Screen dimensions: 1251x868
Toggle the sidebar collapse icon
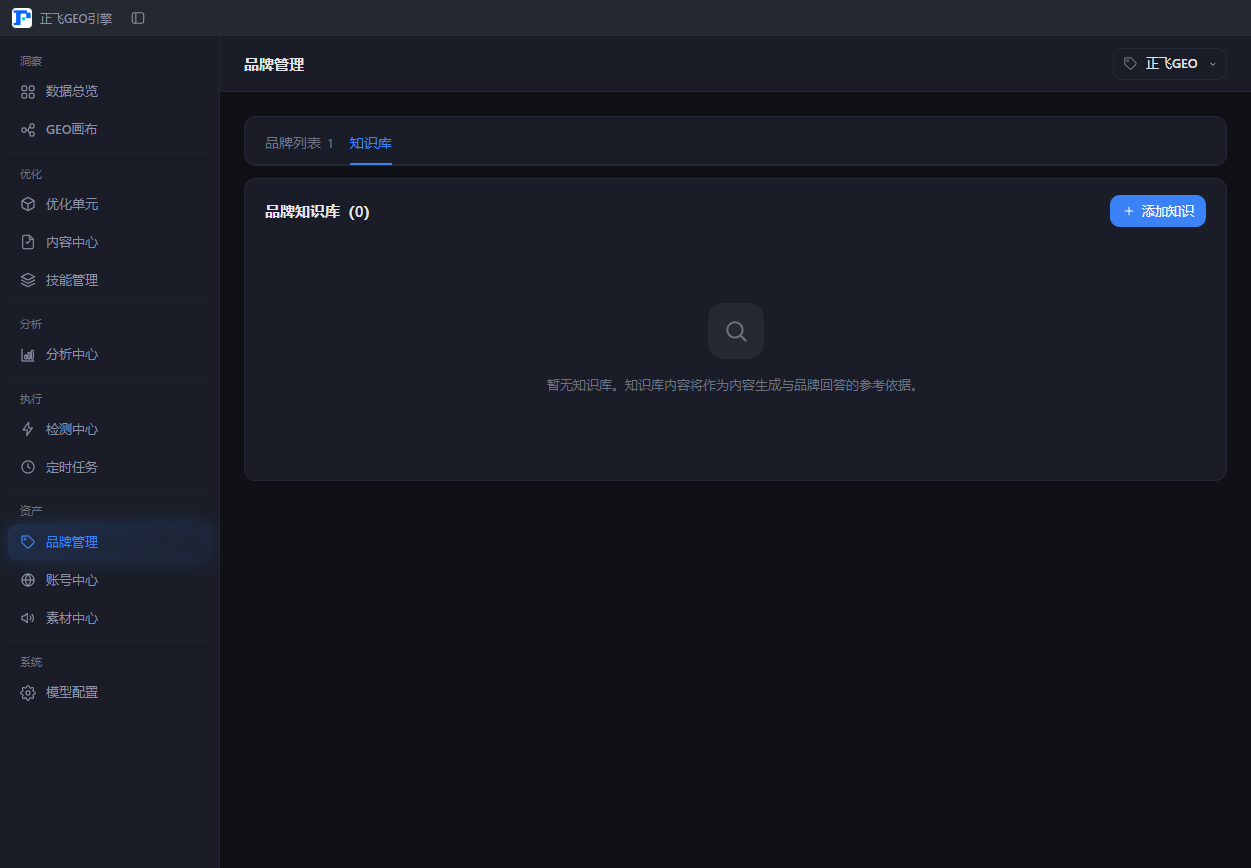pos(138,18)
